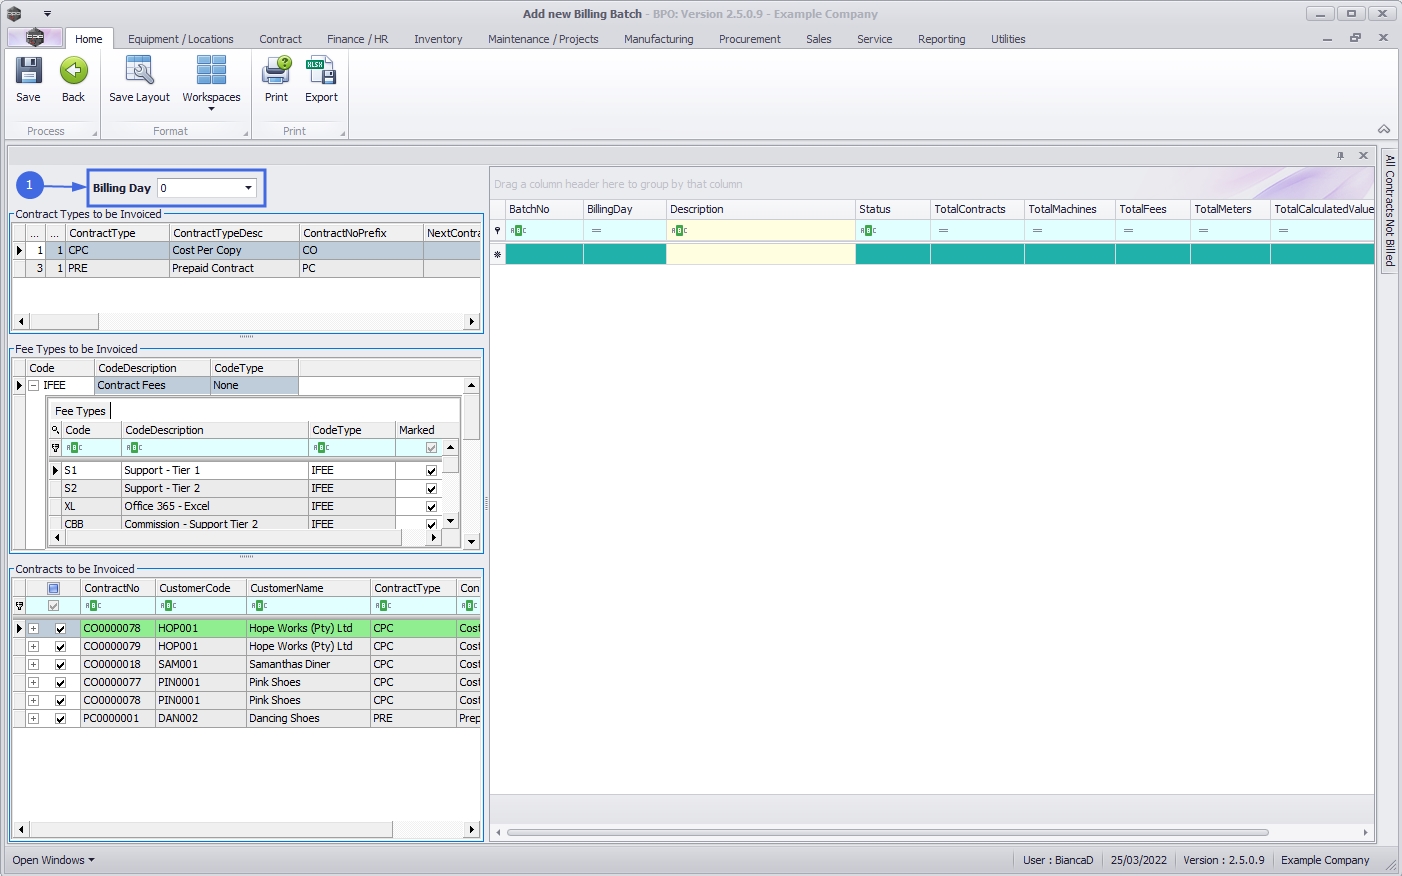Click the Save Layout icon
This screenshot has height=876, width=1402.
[x=139, y=72]
